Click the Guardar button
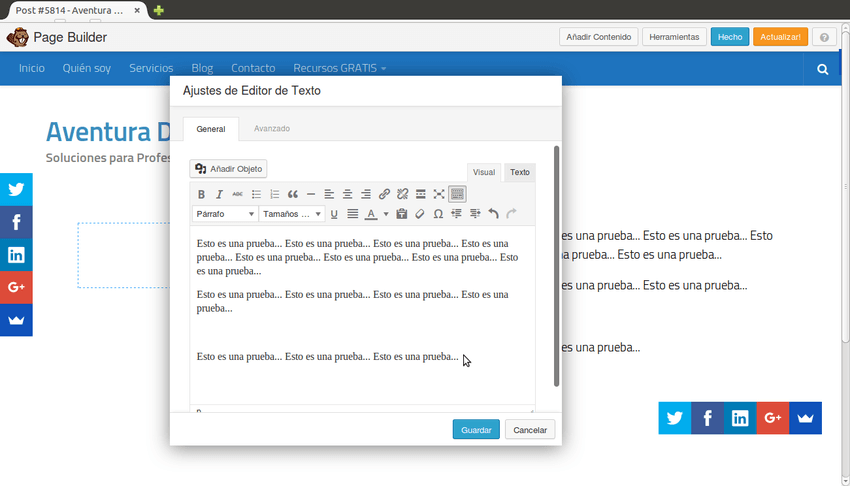This screenshot has height=486, width=850. [x=476, y=430]
